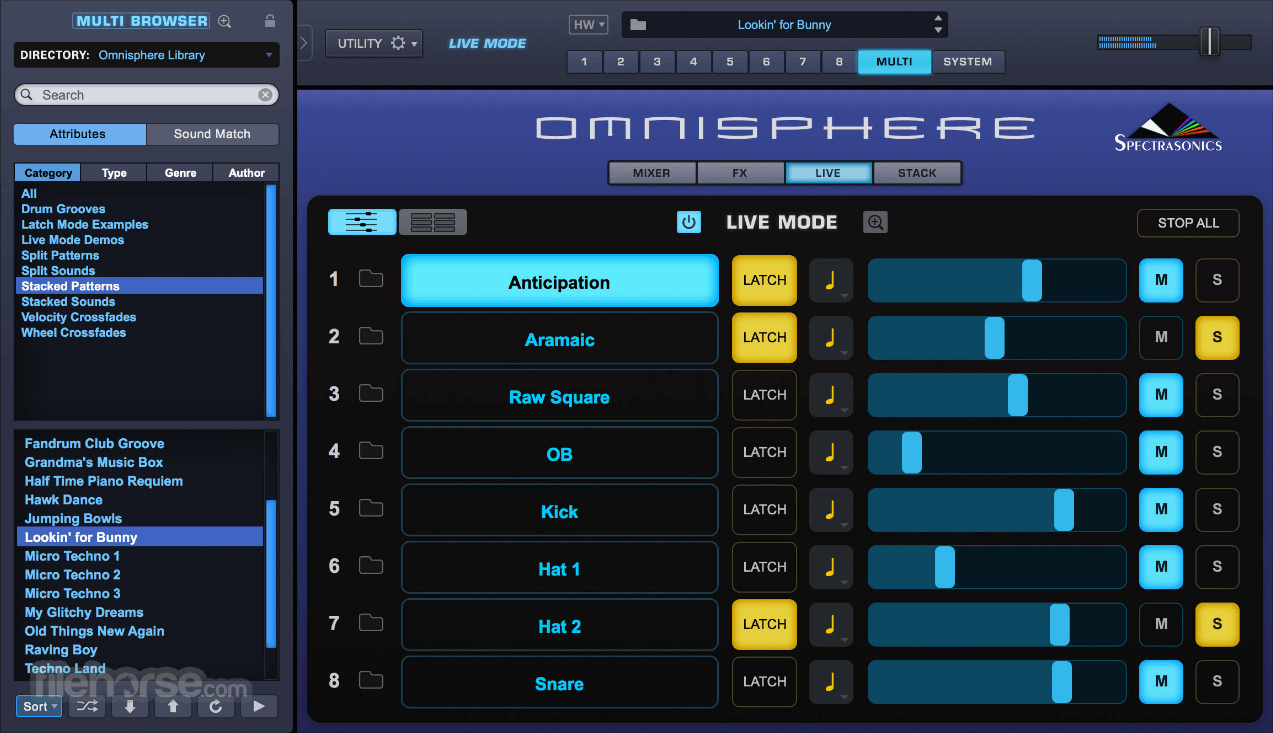
Task: Open the folder icon for part 7
Action: (x=371, y=623)
